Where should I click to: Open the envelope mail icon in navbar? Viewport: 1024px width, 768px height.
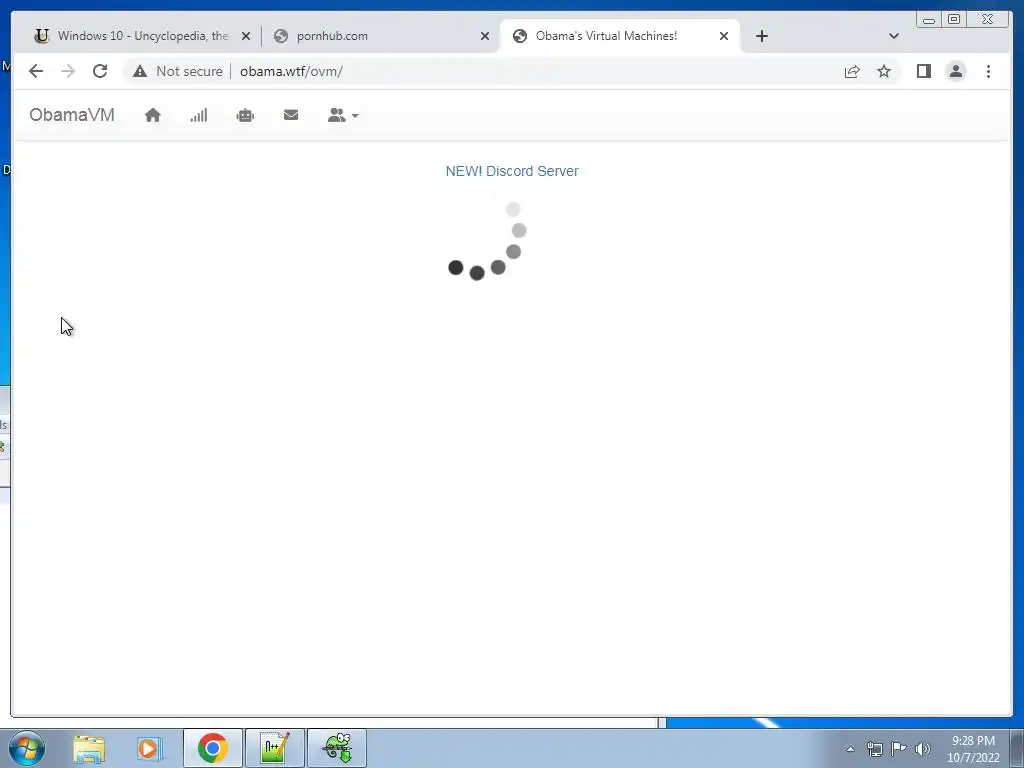[291, 115]
